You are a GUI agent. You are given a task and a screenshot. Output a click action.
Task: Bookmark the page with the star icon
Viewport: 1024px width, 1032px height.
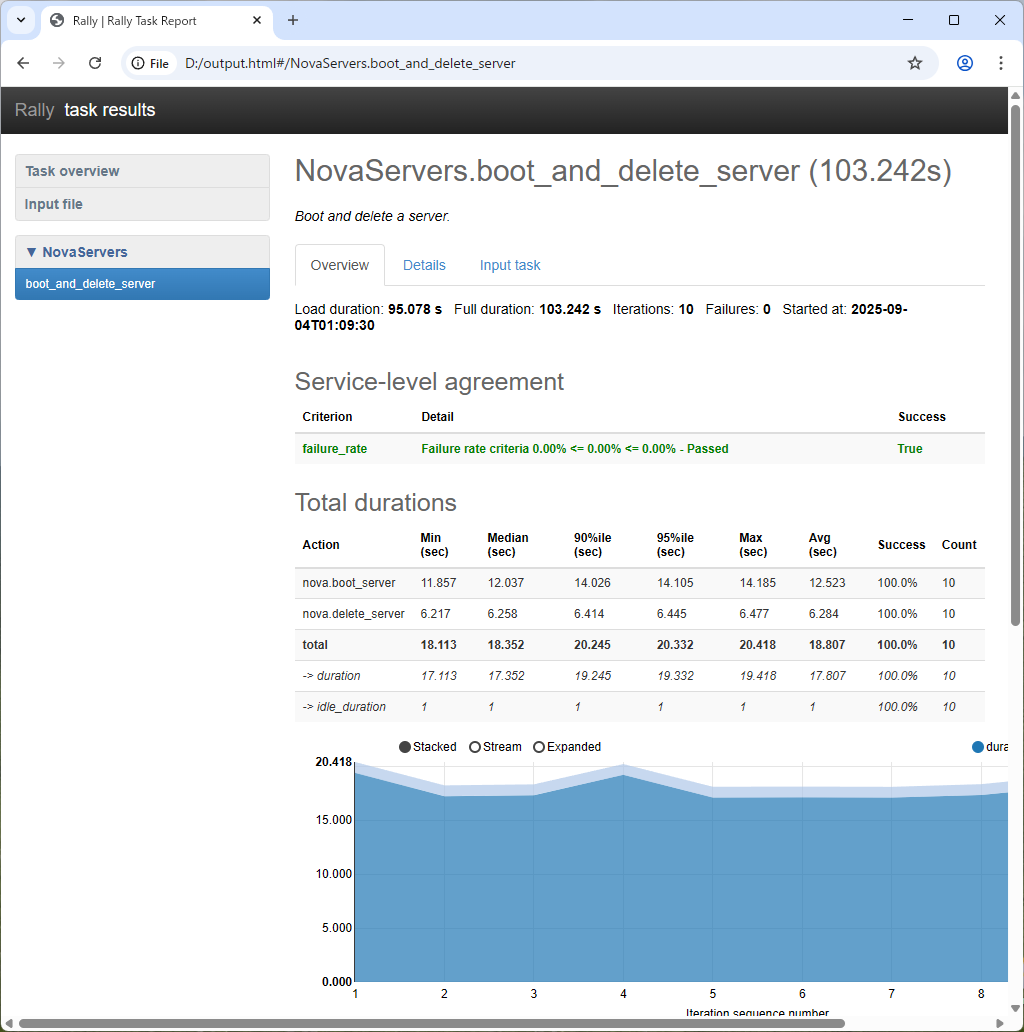pos(914,62)
